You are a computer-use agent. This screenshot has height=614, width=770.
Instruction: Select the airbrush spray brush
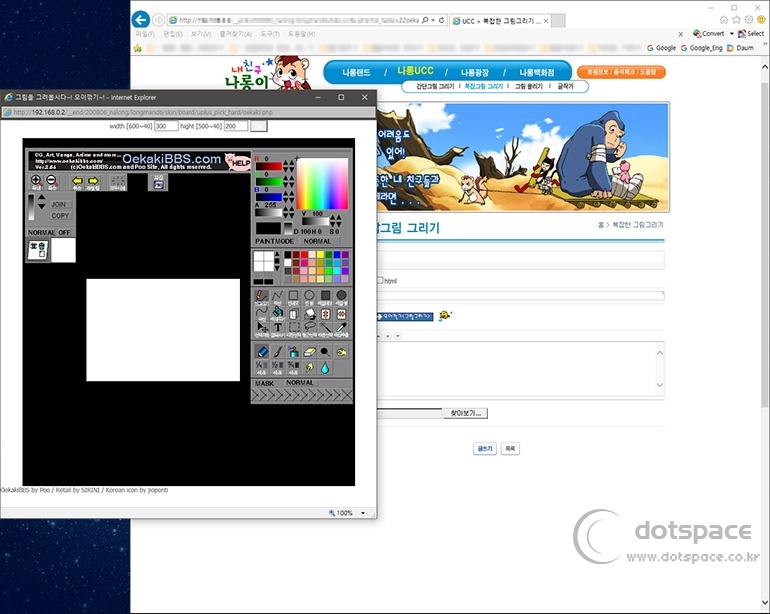click(293, 352)
